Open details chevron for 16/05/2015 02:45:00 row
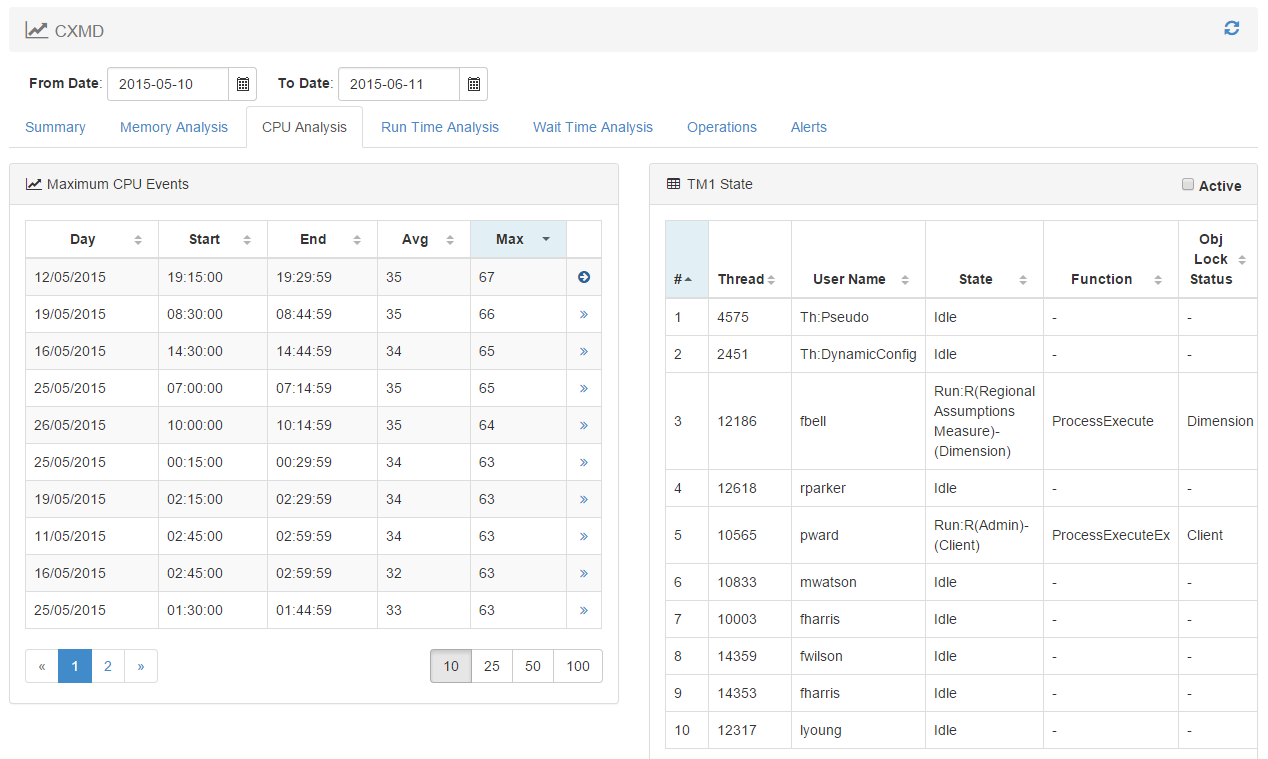This screenshot has height=759, width=1268. click(x=584, y=573)
